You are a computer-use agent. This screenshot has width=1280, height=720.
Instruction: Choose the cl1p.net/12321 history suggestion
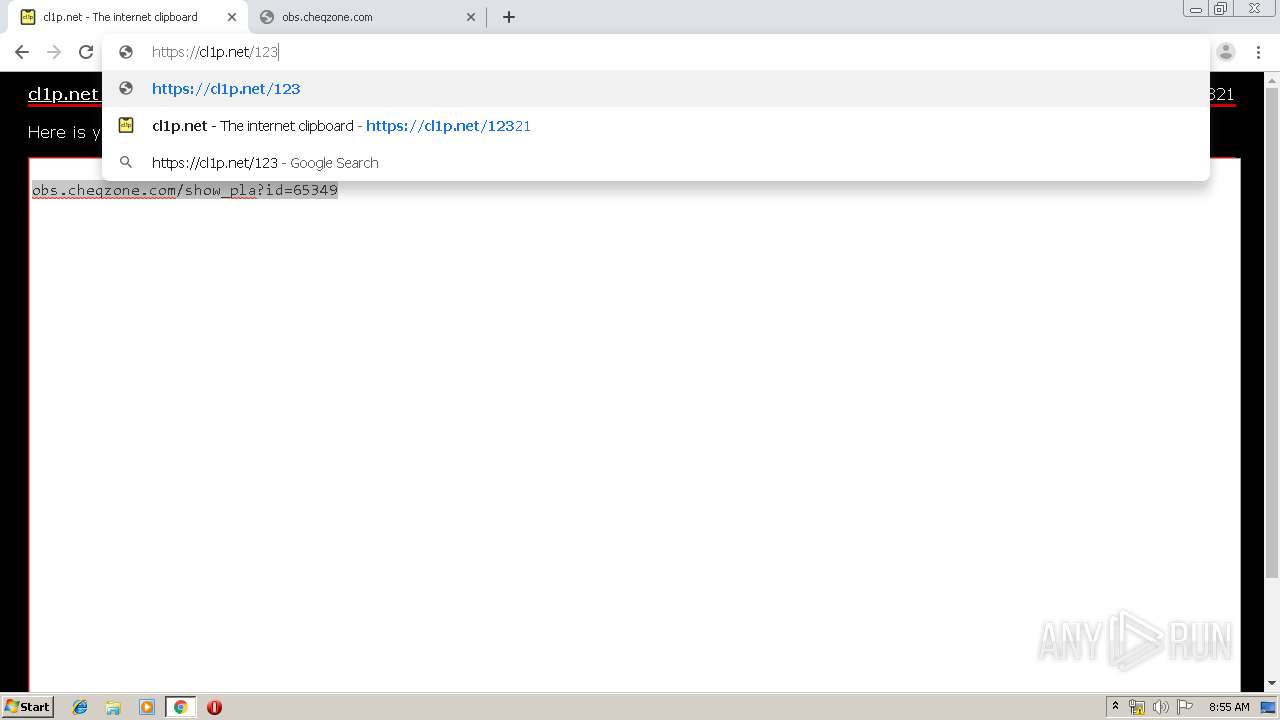click(656, 126)
